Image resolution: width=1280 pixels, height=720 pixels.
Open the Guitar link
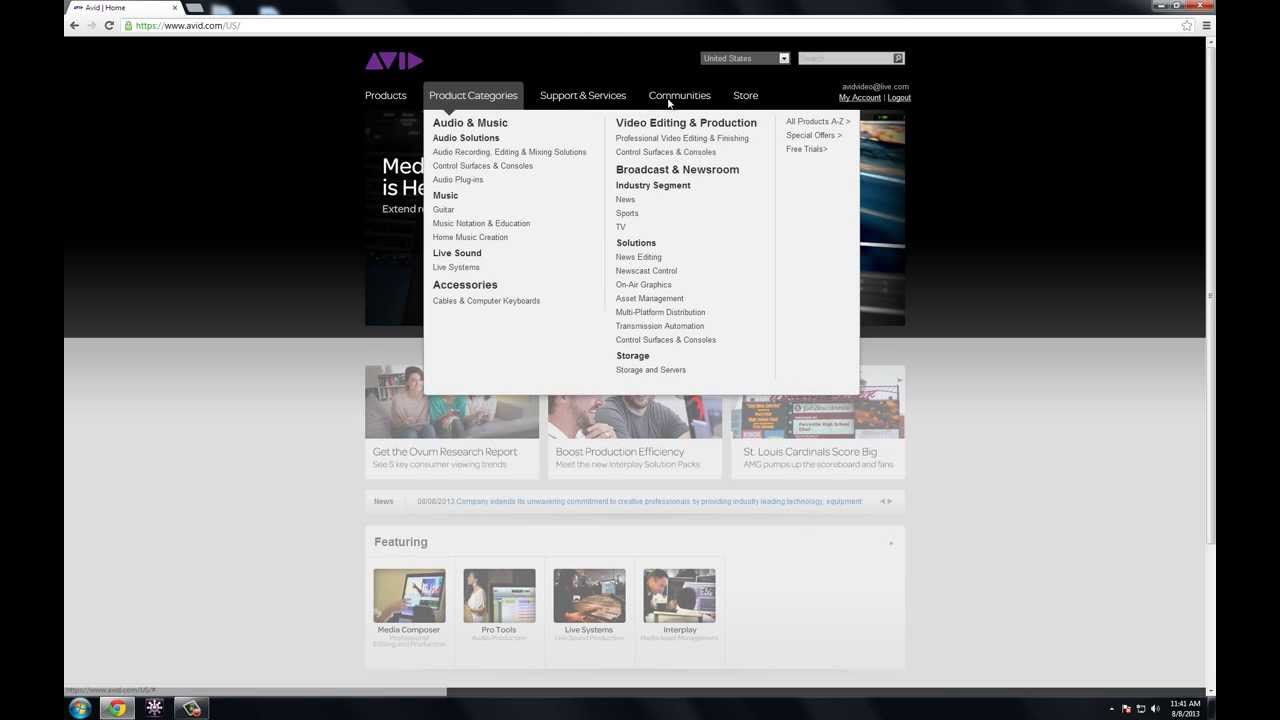443,210
